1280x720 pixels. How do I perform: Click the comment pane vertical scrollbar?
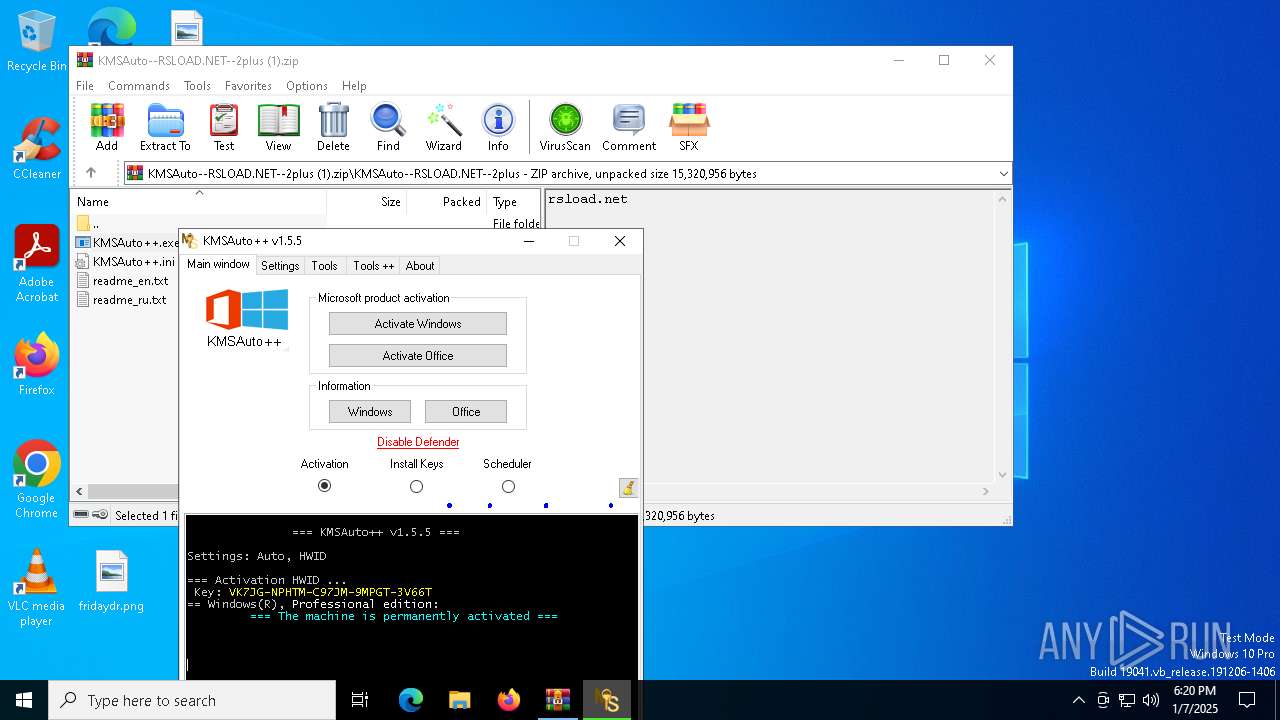pyautogui.click(x=1002, y=337)
